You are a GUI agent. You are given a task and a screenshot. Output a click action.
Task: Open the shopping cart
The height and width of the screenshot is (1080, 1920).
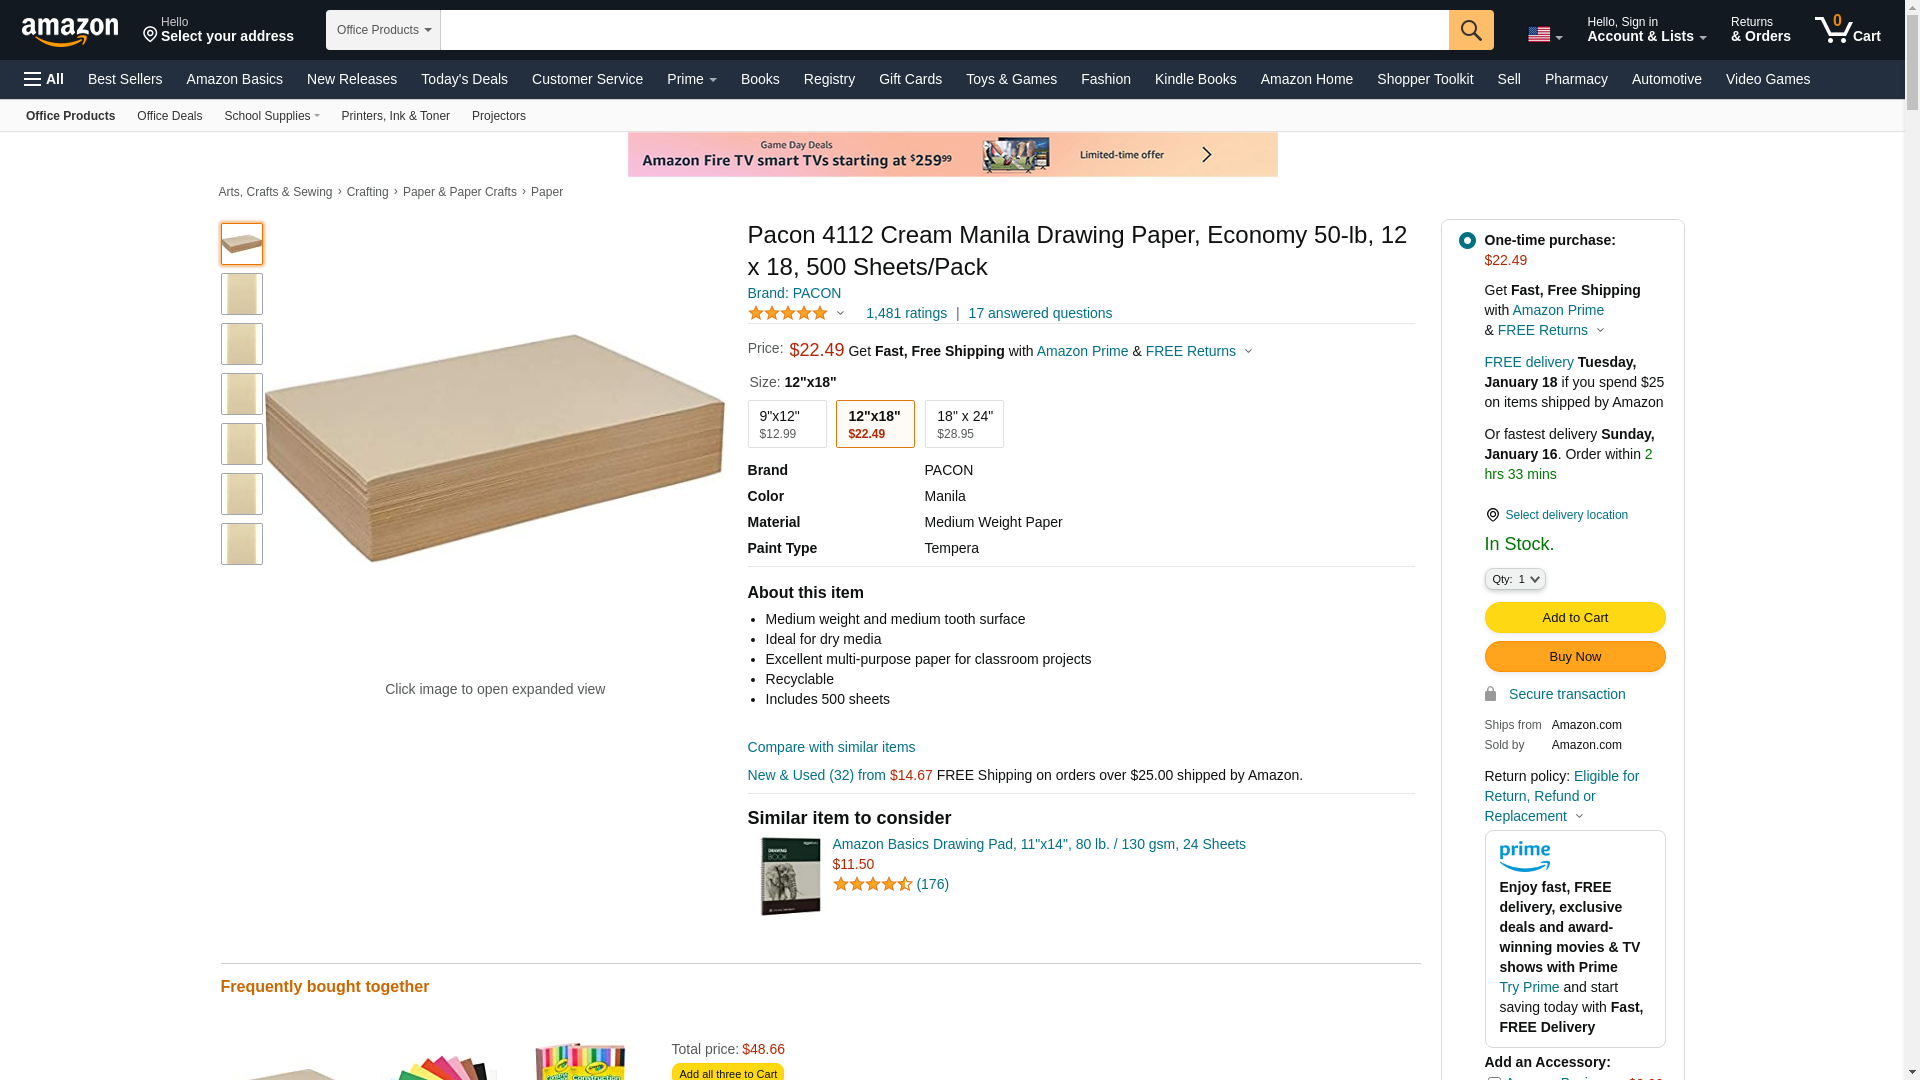point(1847,30)
